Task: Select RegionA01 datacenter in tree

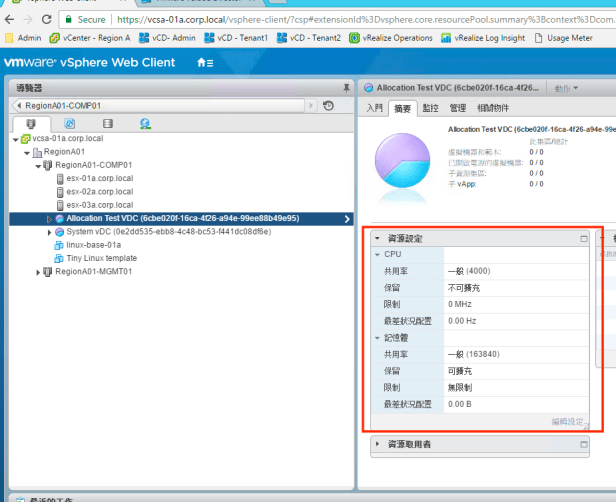Action: click(x=64, y=152)
